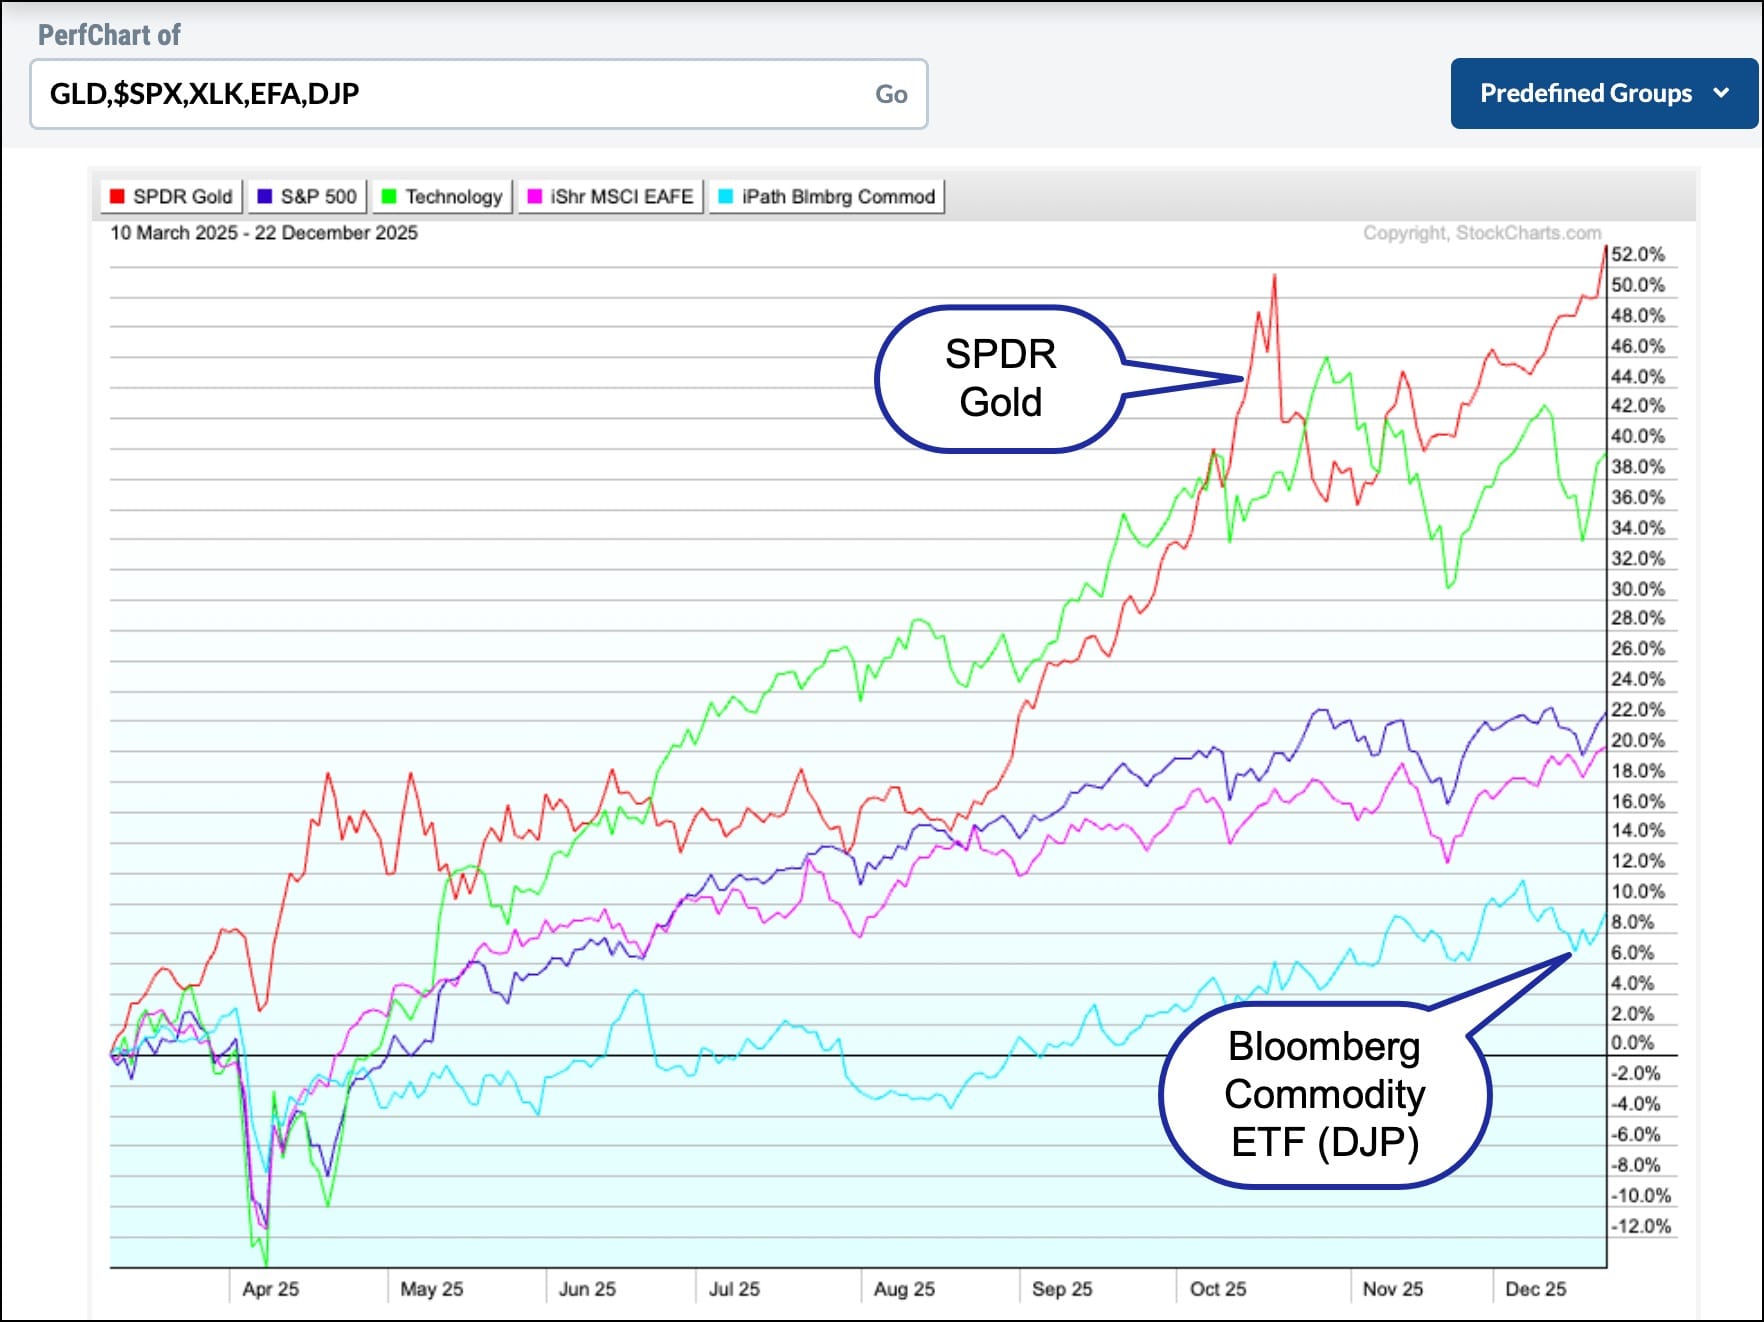Click the SPDR Gold callout bubble
1764x1322 pixels.
coord(1000,378)
